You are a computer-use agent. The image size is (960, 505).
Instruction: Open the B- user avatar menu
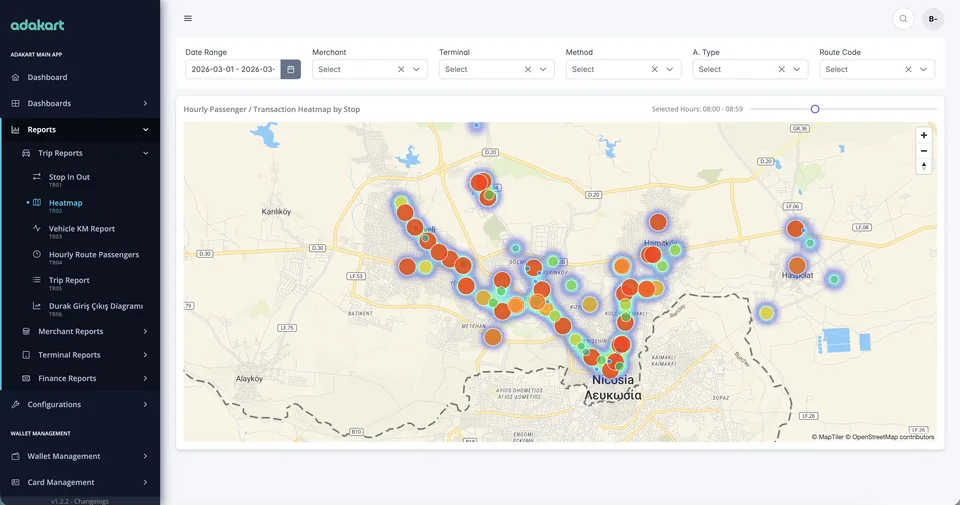tap(933, 19)
